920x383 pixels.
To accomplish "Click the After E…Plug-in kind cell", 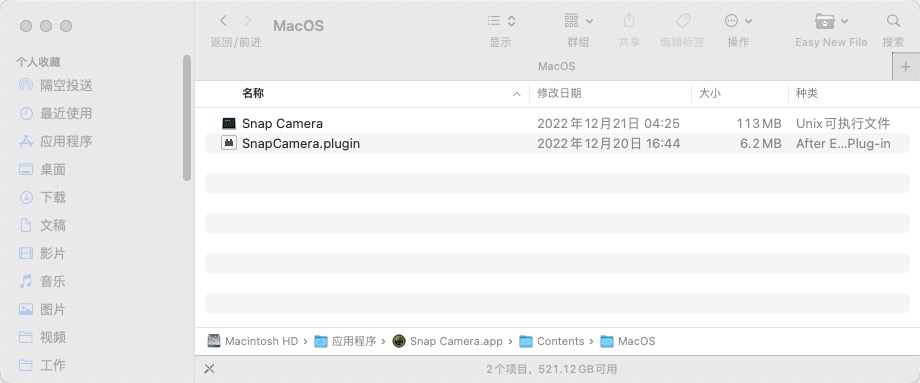I will [843, 143].
